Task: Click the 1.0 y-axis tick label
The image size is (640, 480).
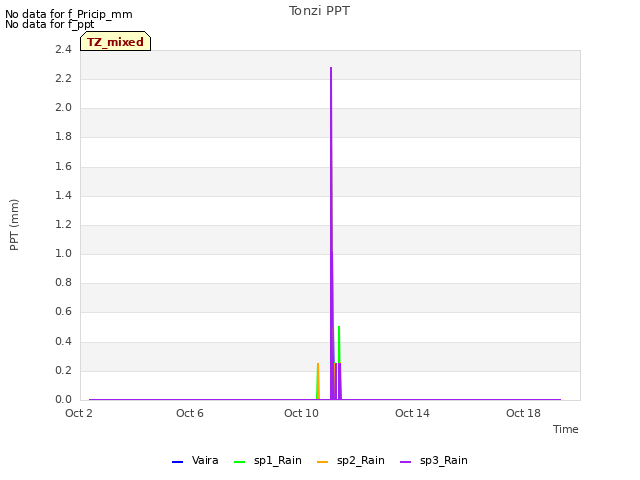Action: coord(63,253)
